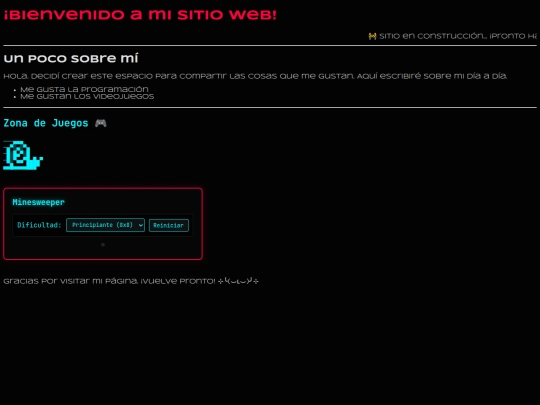Click 'Me gustan los videojuegos' list item

pos(87,96)
